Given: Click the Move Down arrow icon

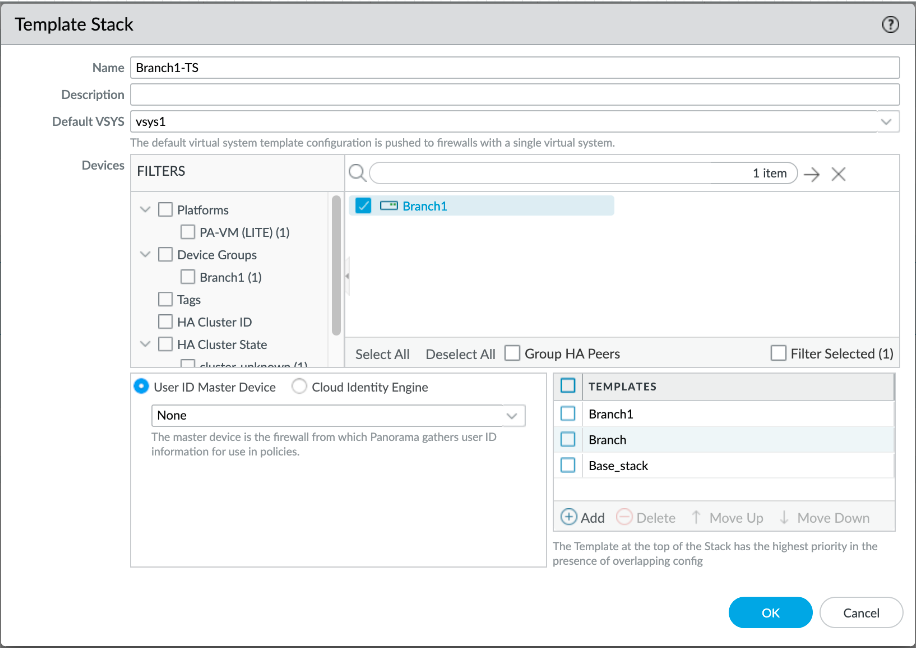Looking at the screenshot, I should tap(784, 517).
